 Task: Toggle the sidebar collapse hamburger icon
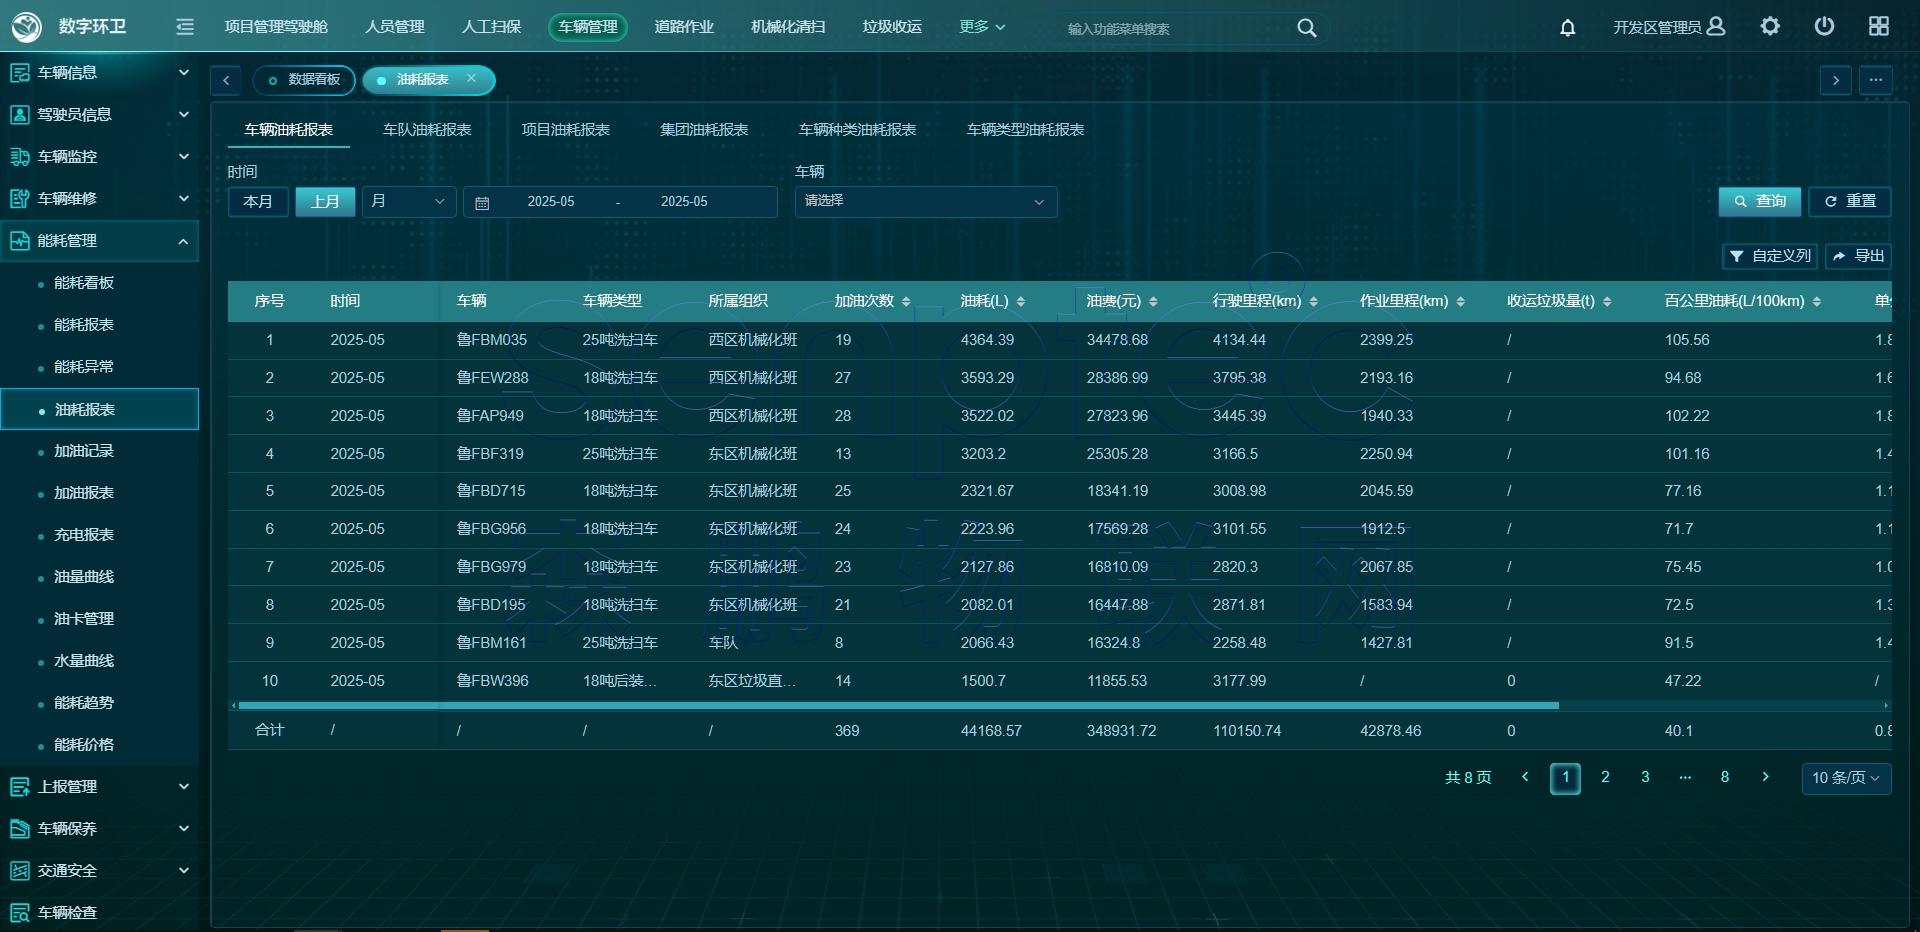tap(185, 27)
